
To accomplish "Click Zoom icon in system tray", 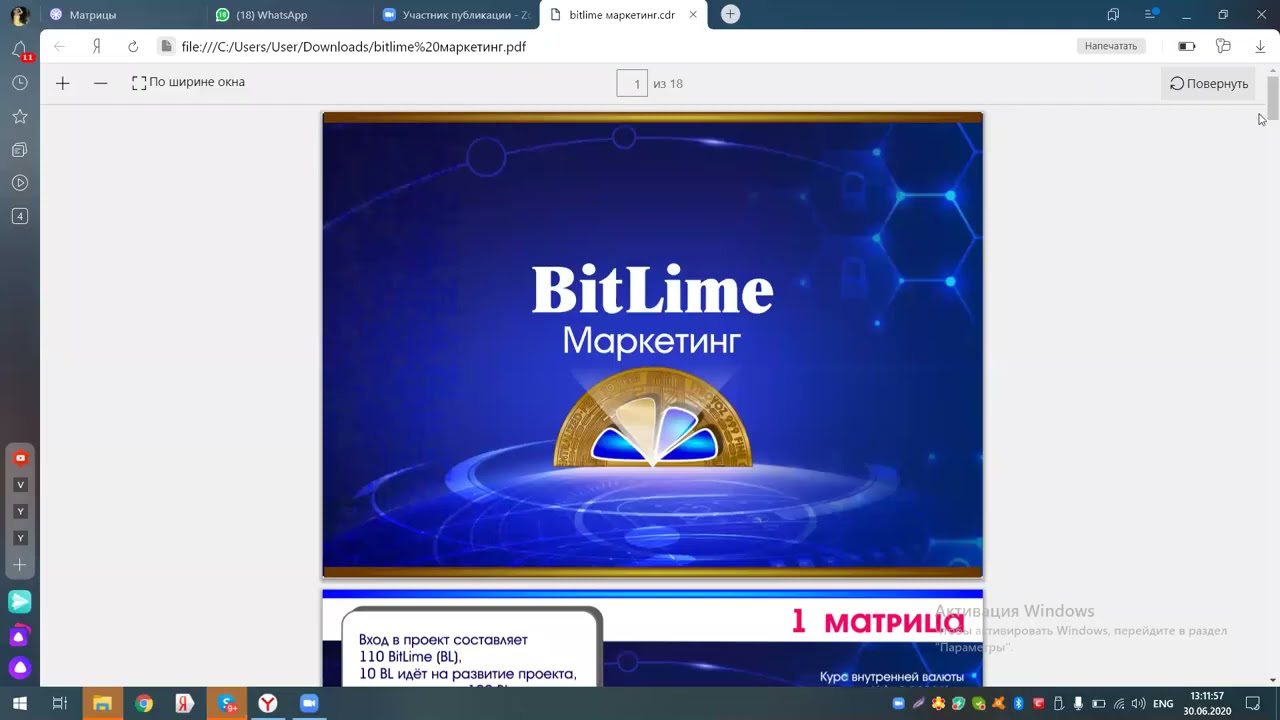I will [898, 704].
